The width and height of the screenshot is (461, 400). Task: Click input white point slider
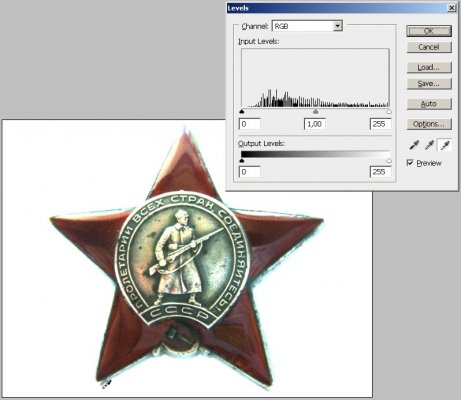[389, 112]
